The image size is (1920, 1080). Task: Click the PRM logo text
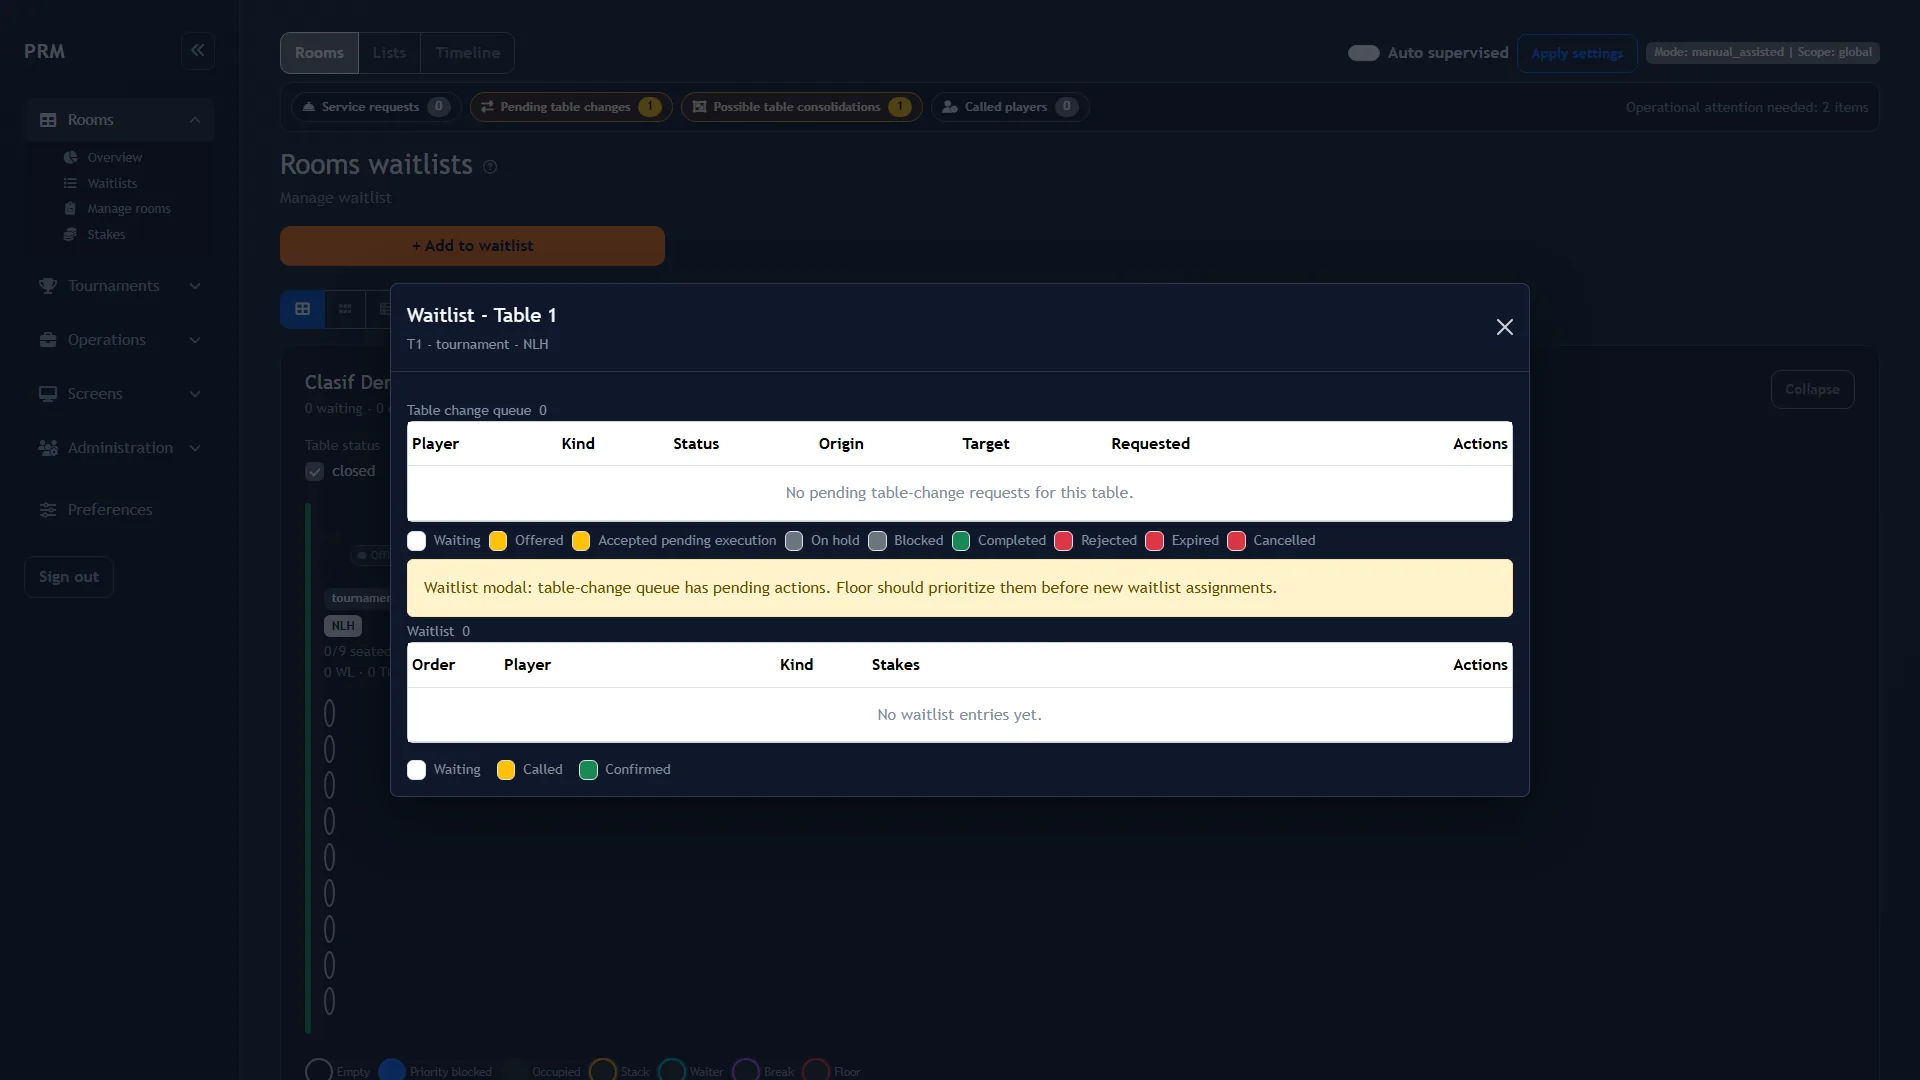44,51
